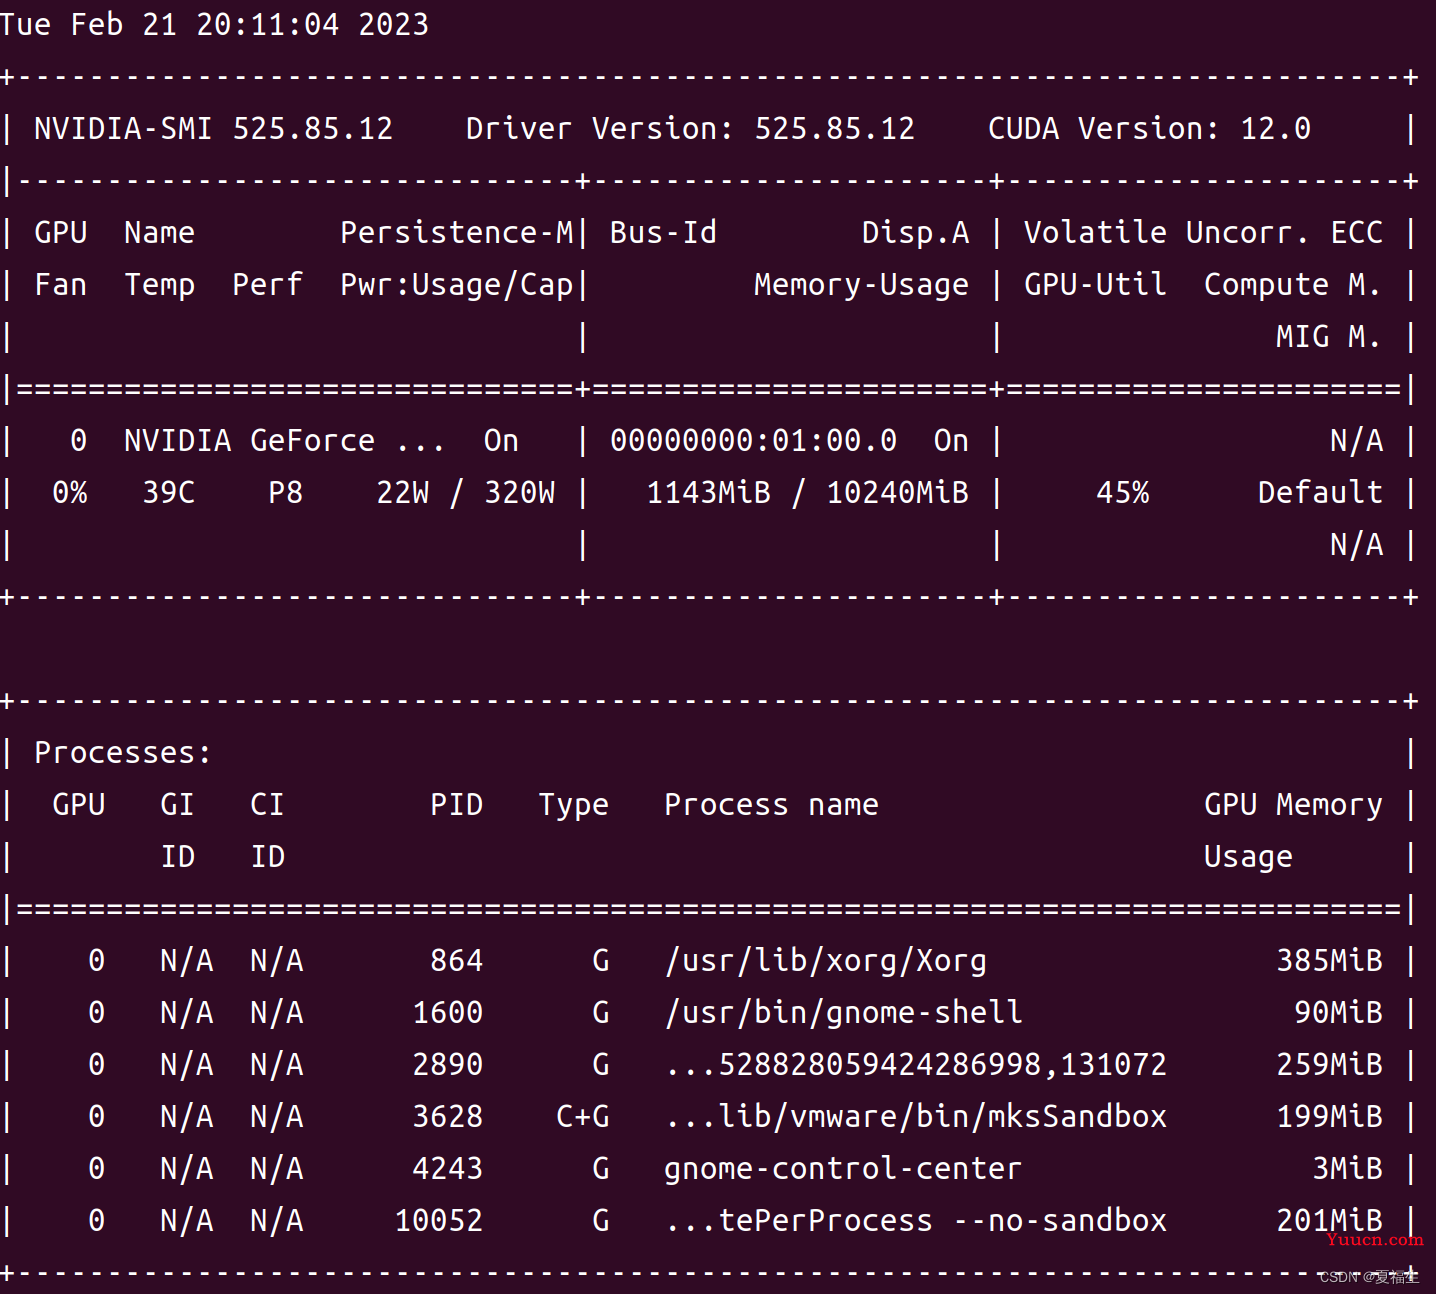This screenshot has width=1436, height=1294.
Task: Click the process ...tePerProcess --no-sandbox
Action: pyautogui.click(x=916, y=1220)
